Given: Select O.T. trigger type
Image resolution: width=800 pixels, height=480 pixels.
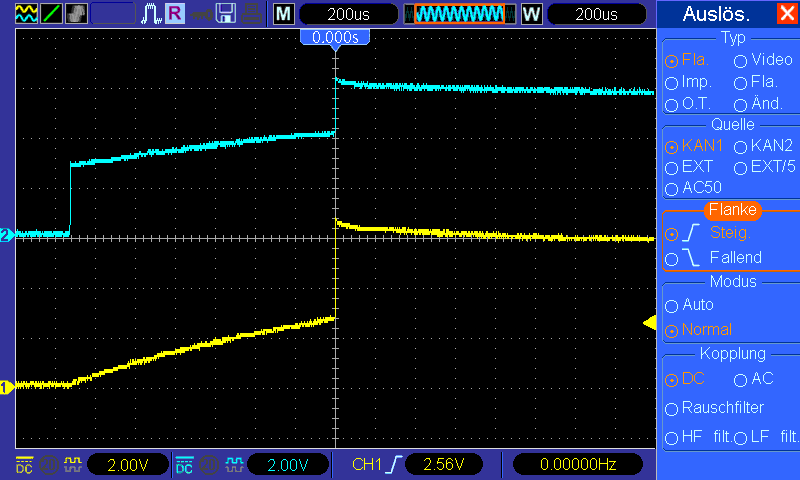Looking at the screenshot, I should pos(688,104).
